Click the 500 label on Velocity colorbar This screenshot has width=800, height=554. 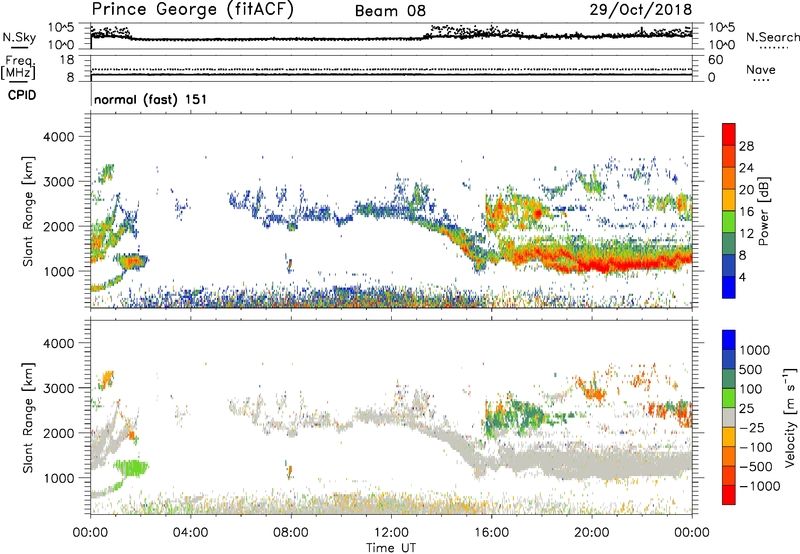[x=751, y=370]
